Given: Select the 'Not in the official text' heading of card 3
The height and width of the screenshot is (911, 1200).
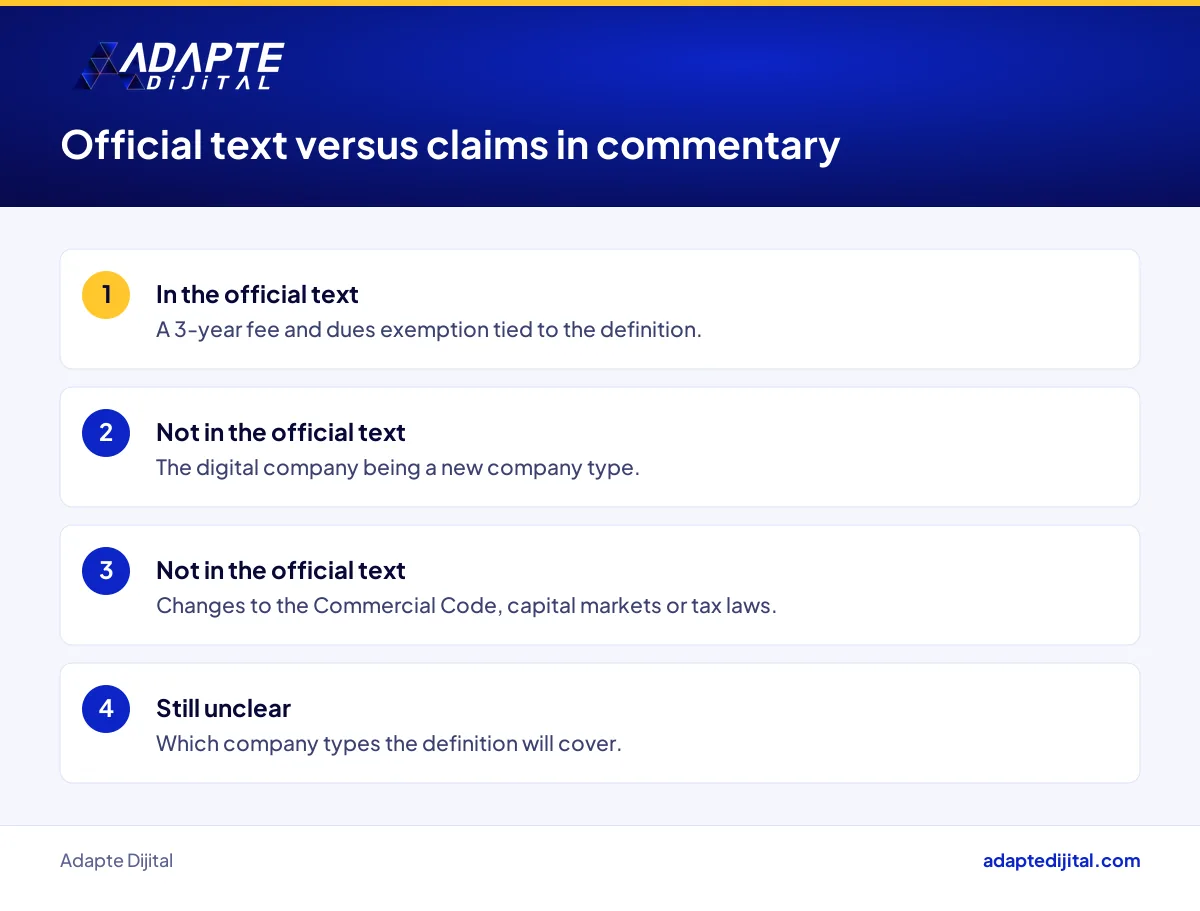Looking at the screenshot, I should tap(281, 570).
